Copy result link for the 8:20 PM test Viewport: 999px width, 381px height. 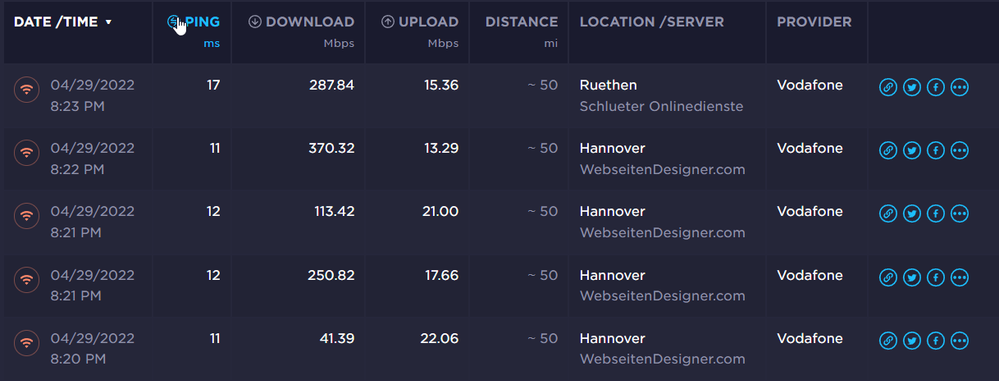click(888, 341)
